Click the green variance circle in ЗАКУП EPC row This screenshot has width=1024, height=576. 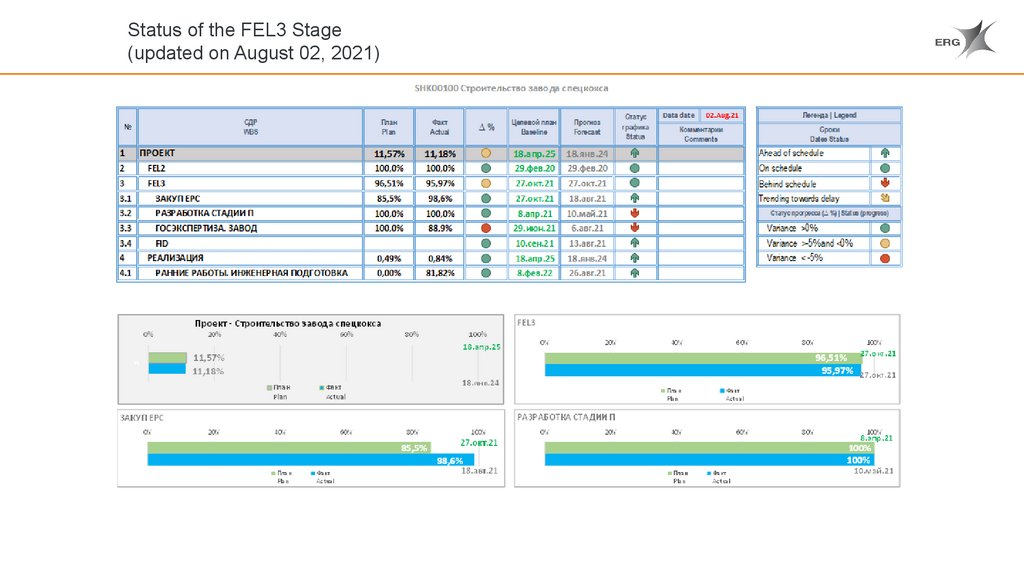pyautogui.click(x=485, y=199)
